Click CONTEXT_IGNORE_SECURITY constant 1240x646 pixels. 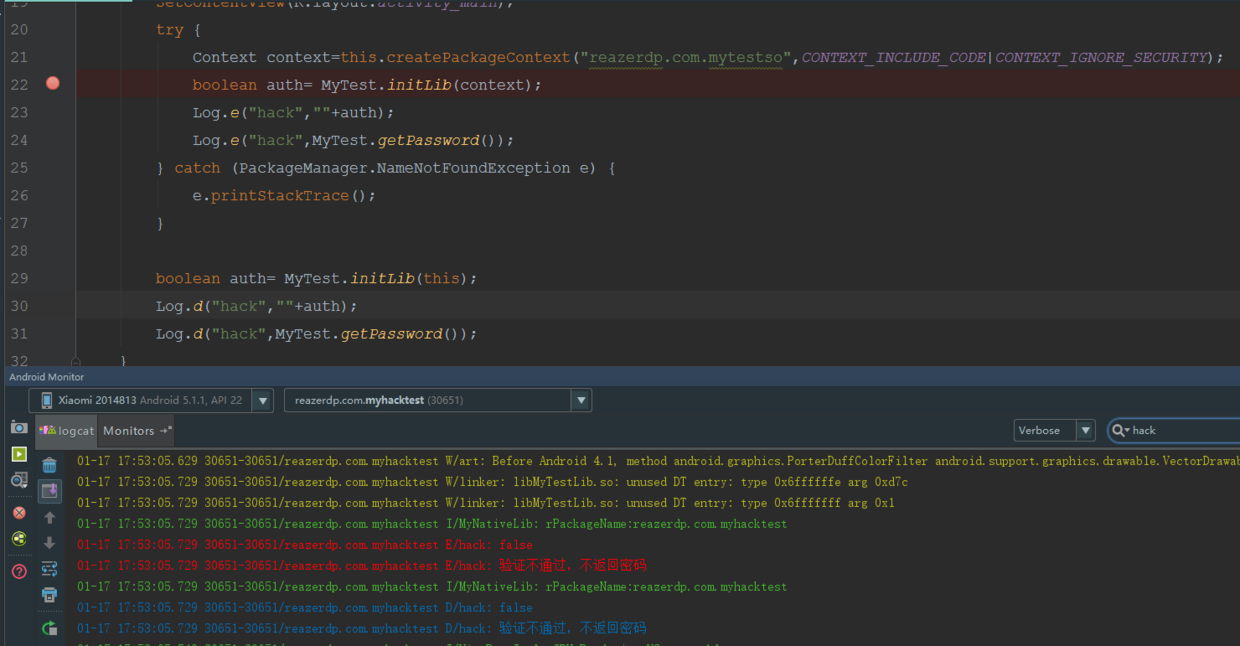1102,57
